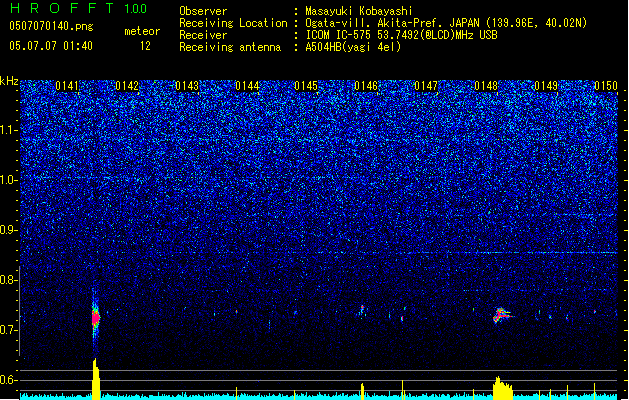
Task: Click the name Masayuki Kobayashi
Action: click(358, 11)
